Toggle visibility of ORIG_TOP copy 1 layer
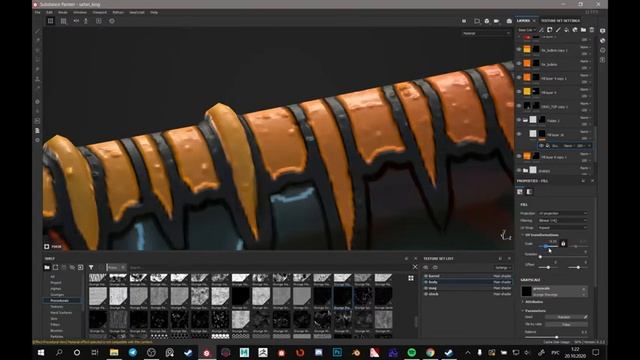This screenshot has width=640, height=360. click(x=519, y=106)
